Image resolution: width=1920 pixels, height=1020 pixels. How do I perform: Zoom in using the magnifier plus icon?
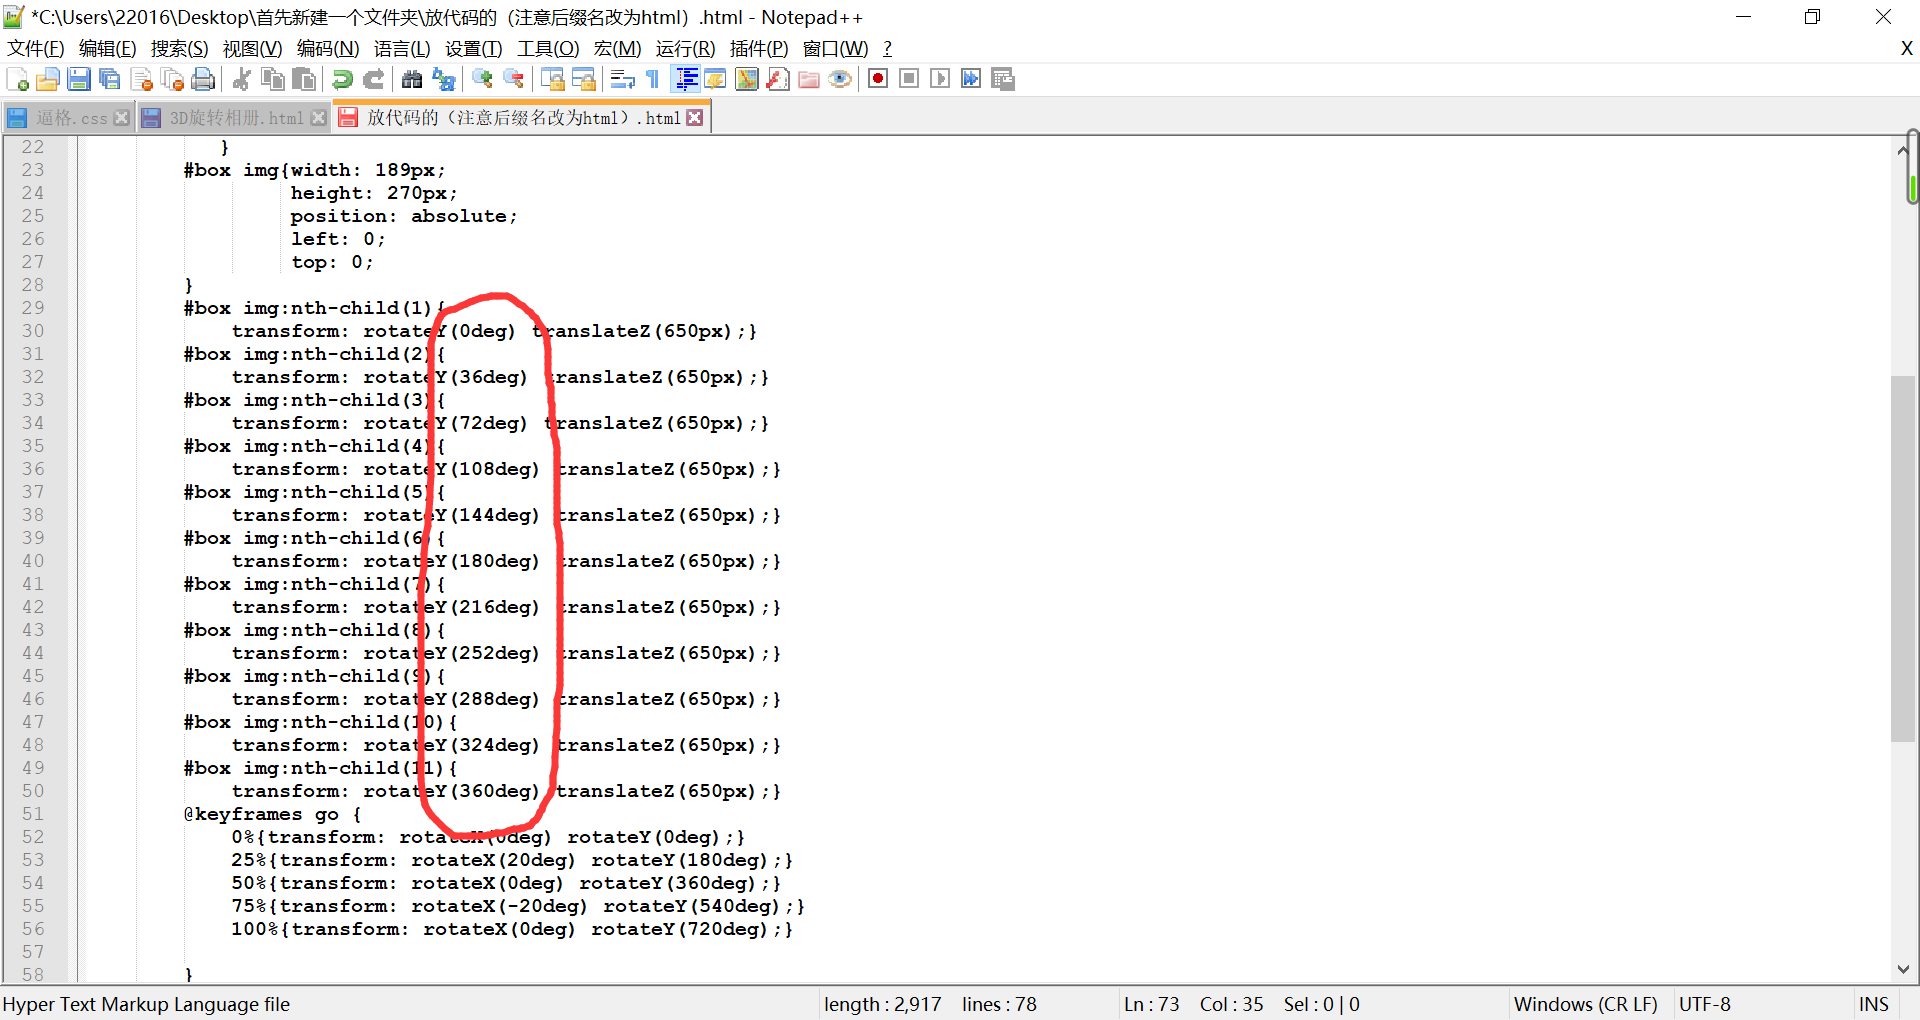[x=482, y=79]
